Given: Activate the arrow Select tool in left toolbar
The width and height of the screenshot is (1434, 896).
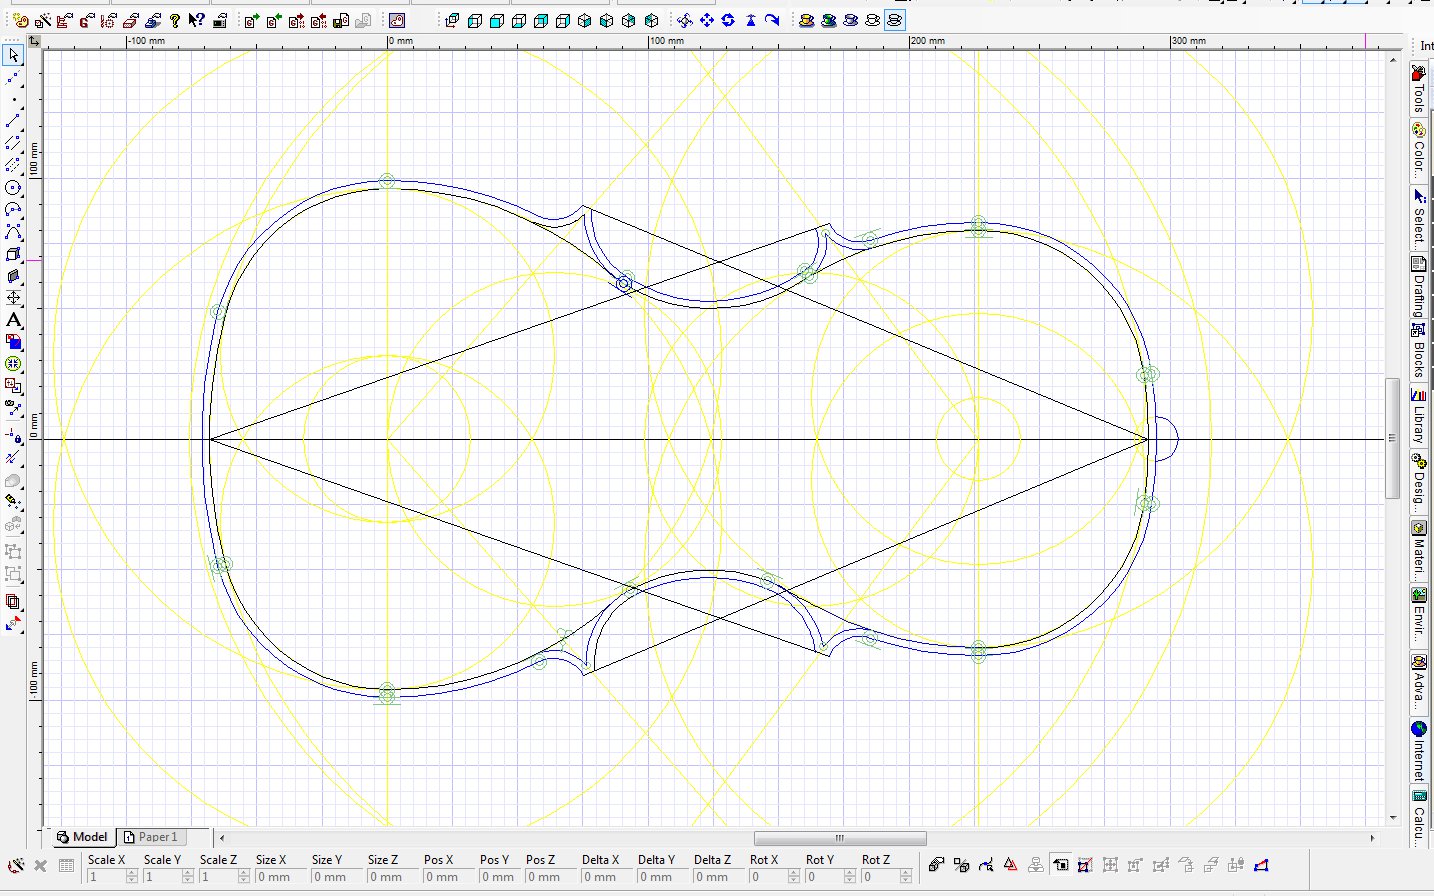Looking at the screenshot, I should coord(13,56).
